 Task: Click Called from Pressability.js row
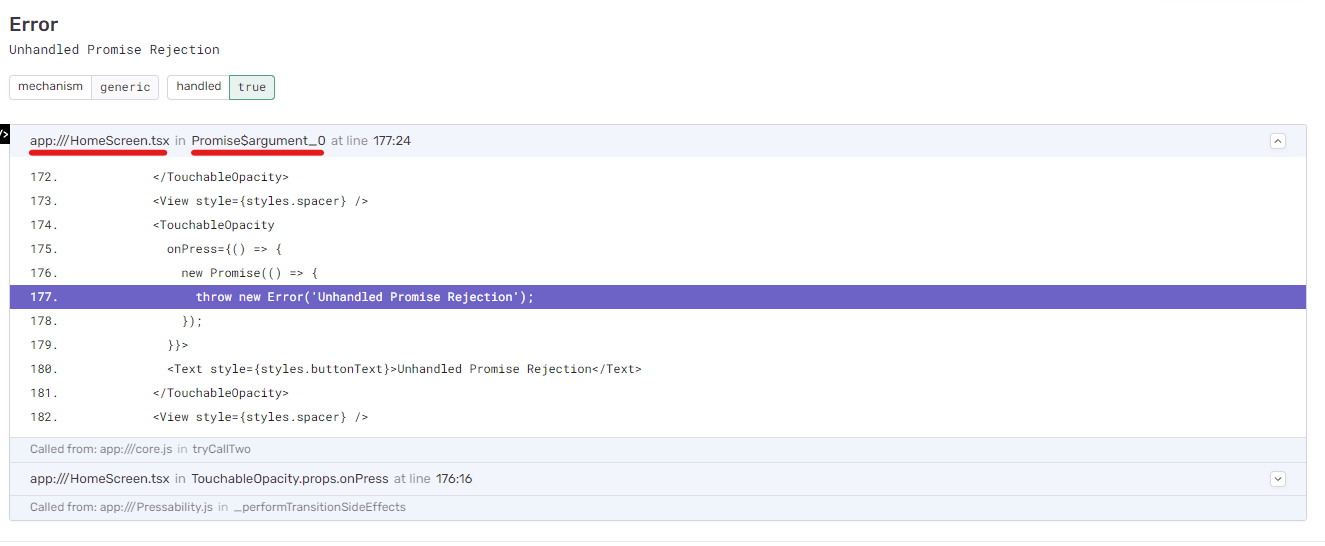click(658, 508)
